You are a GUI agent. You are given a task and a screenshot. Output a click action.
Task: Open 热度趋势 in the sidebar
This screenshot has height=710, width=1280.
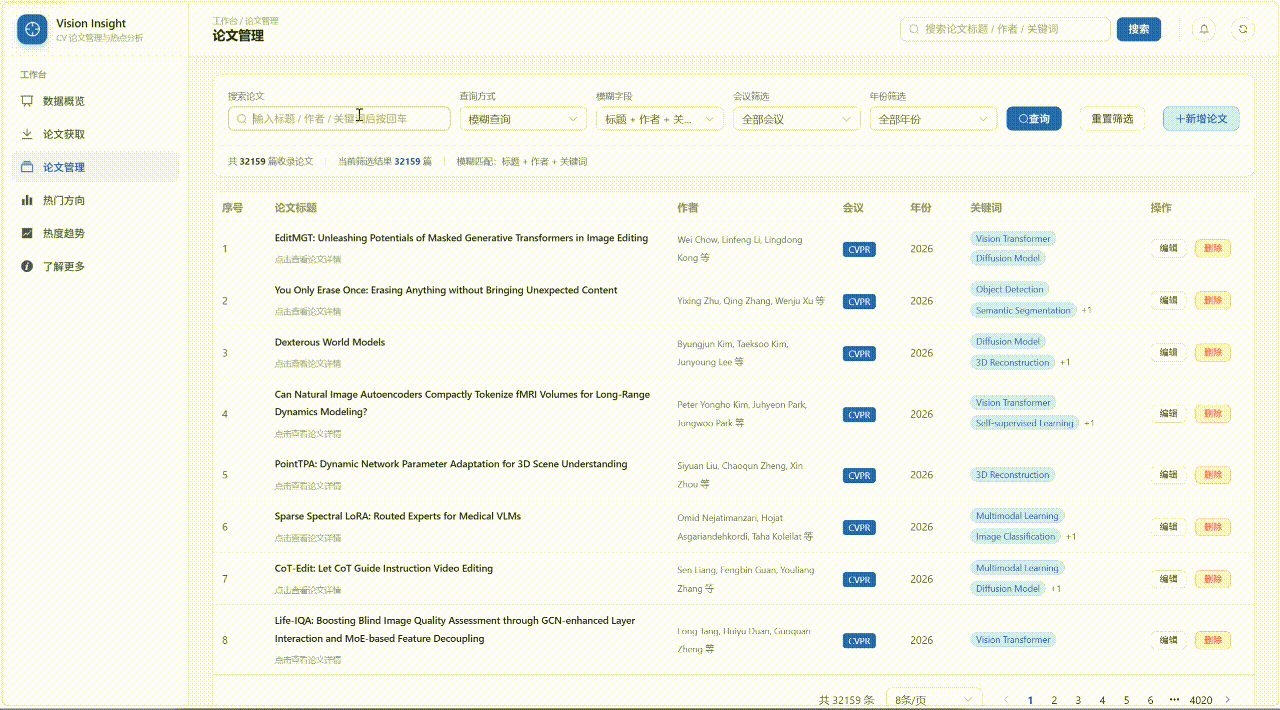pyautogui.click(x=95, y=233)
